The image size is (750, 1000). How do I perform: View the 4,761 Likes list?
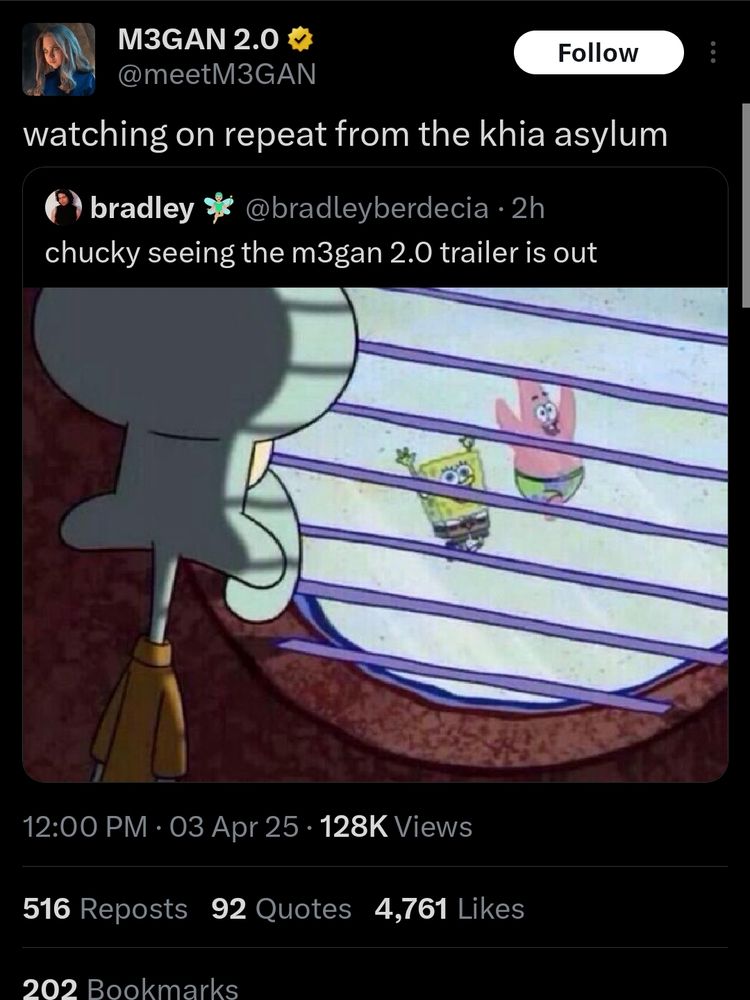[x=449, y=908]
